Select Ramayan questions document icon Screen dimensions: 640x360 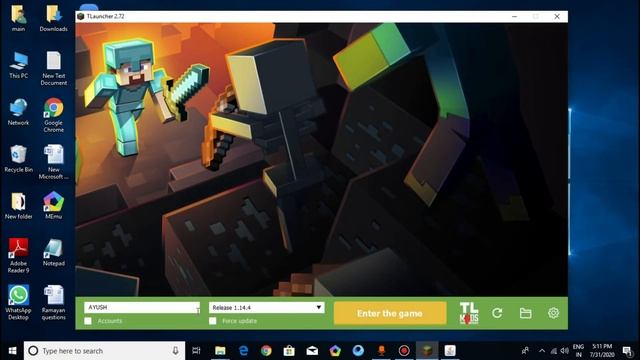coord(53,302)
